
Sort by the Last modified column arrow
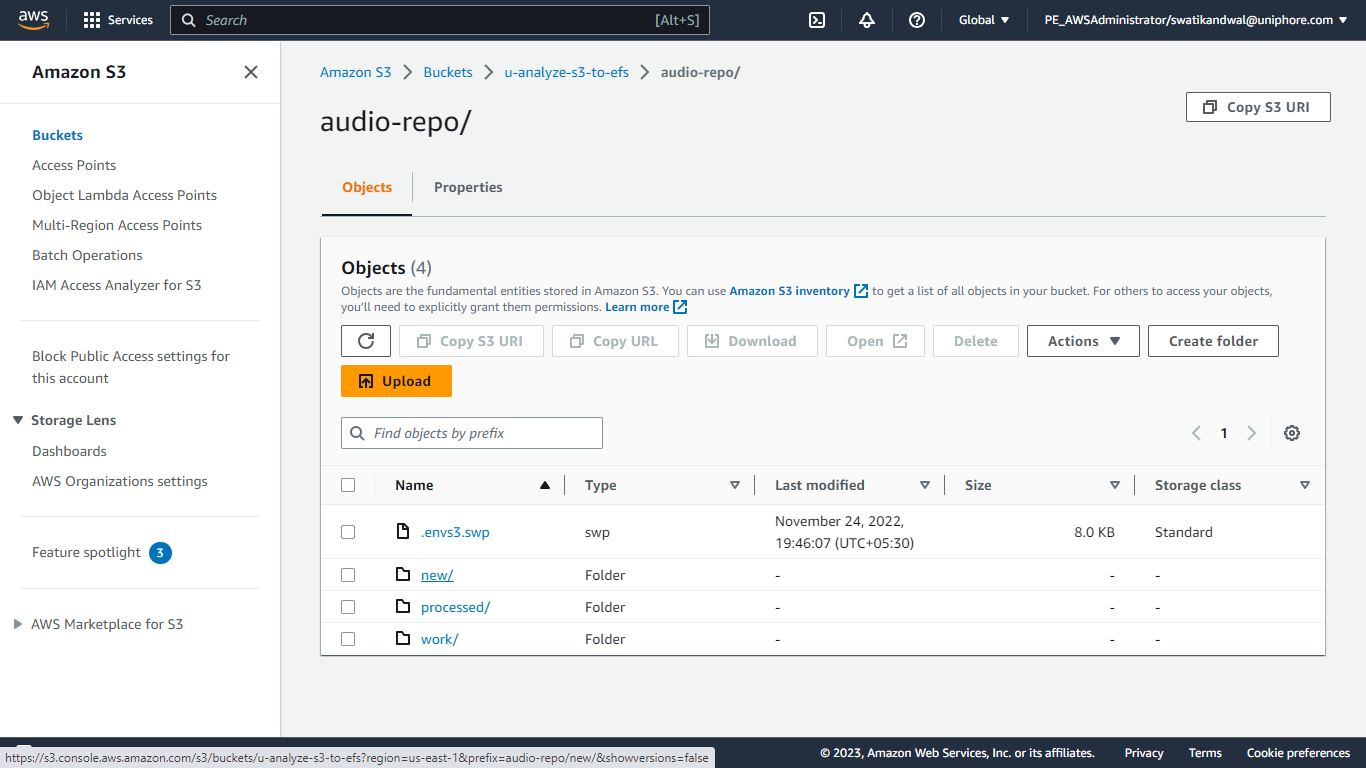pos(925,485)
